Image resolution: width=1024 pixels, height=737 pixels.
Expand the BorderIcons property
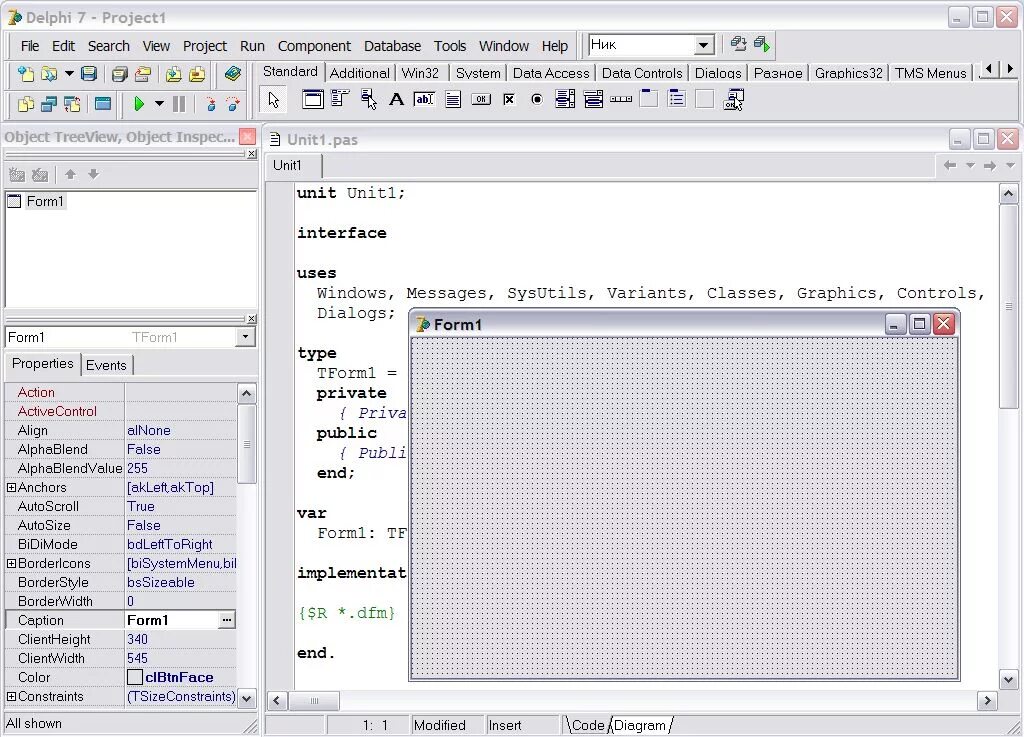pos(11,563)
